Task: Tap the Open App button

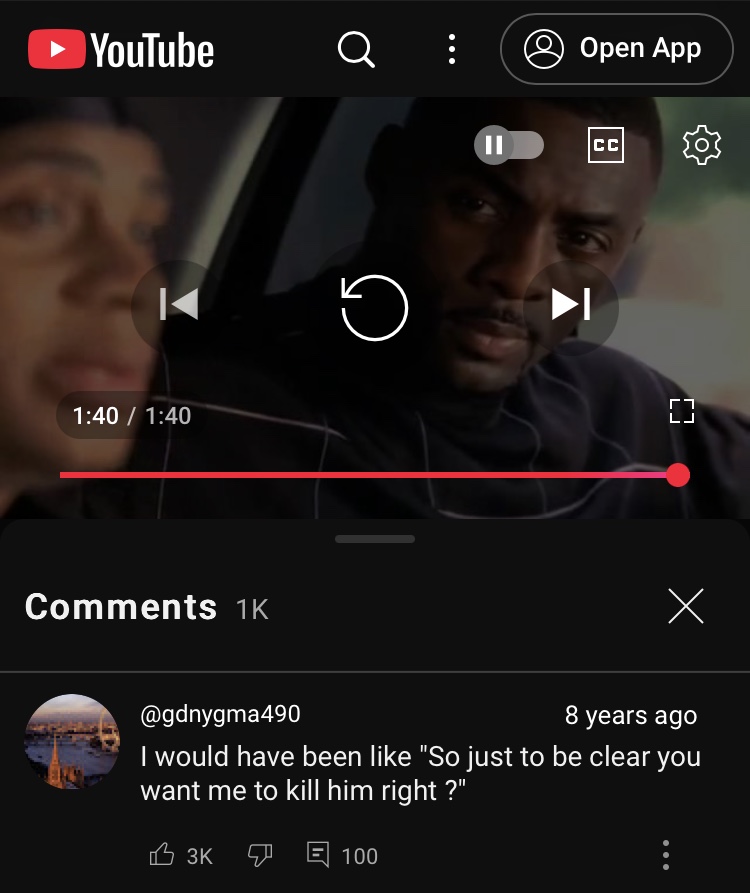Action: coord(617,49)
